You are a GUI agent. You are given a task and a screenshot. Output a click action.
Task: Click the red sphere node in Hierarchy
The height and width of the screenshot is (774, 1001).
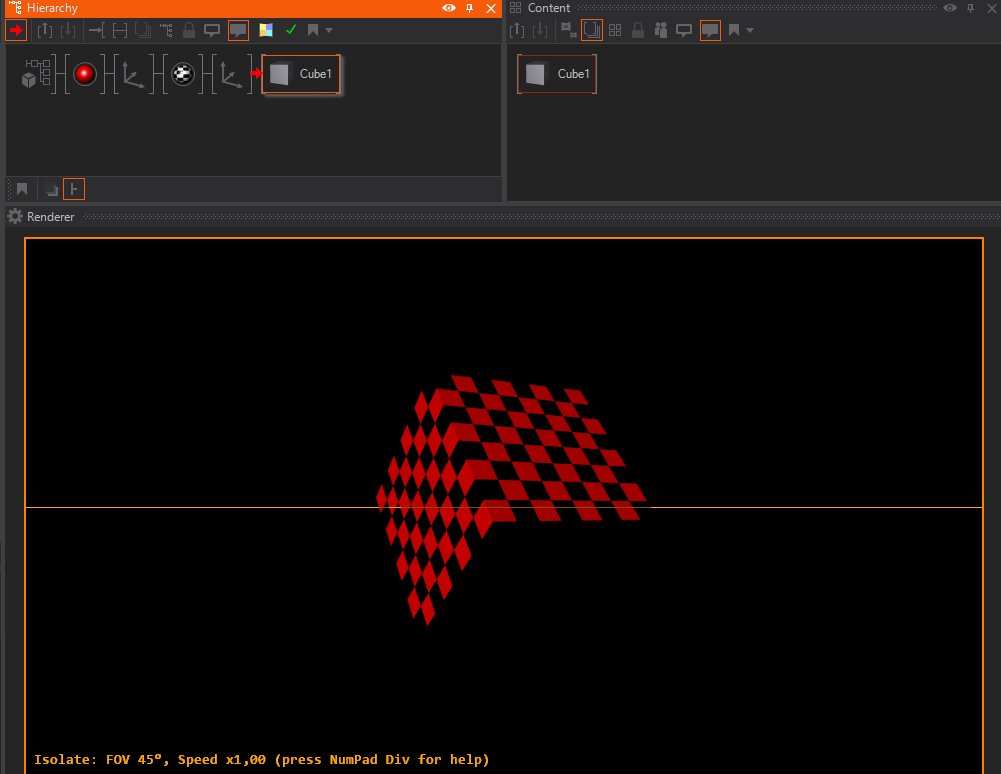(x=85, y=74)
